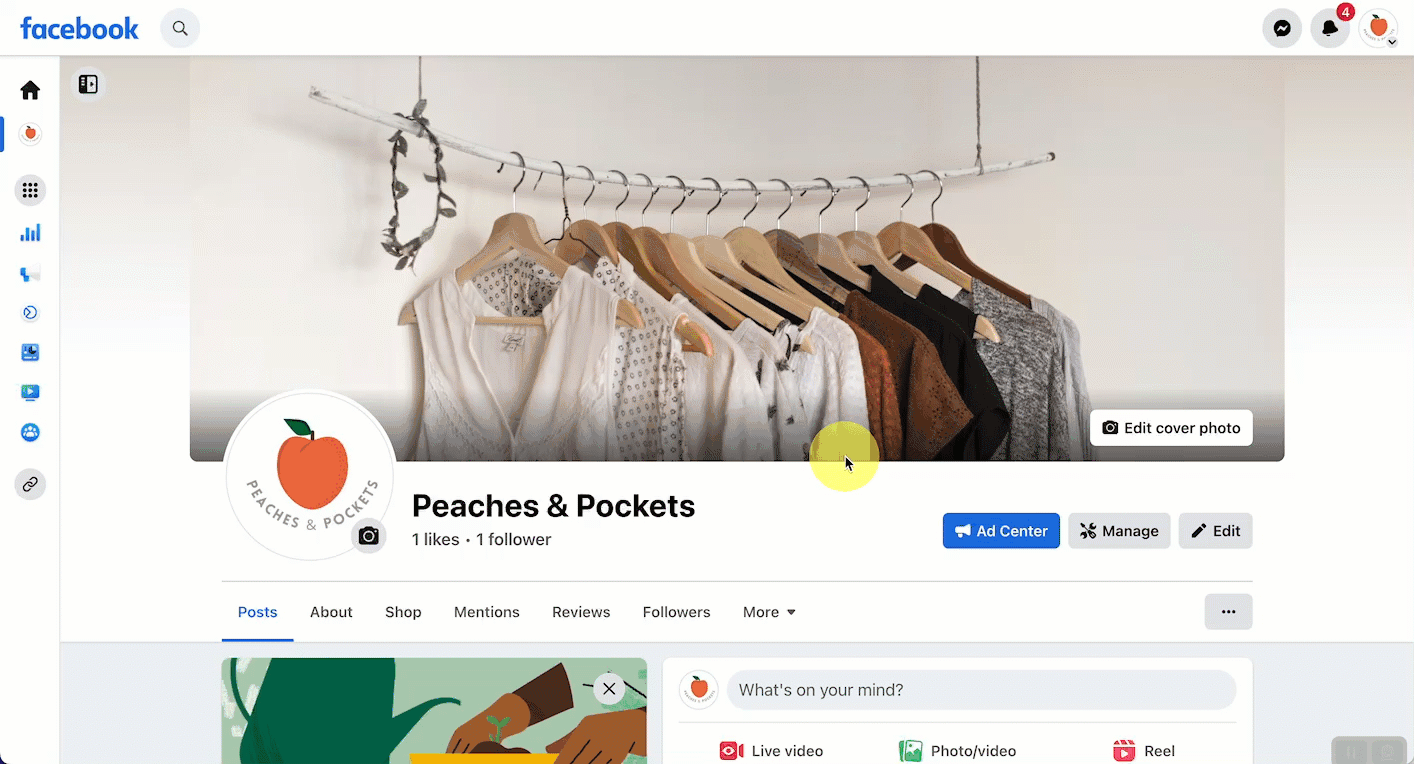The width and height of the screenshot is (1414, 764).
Task: Expand the More tab dropdown
Action: (x=769, y=612)
